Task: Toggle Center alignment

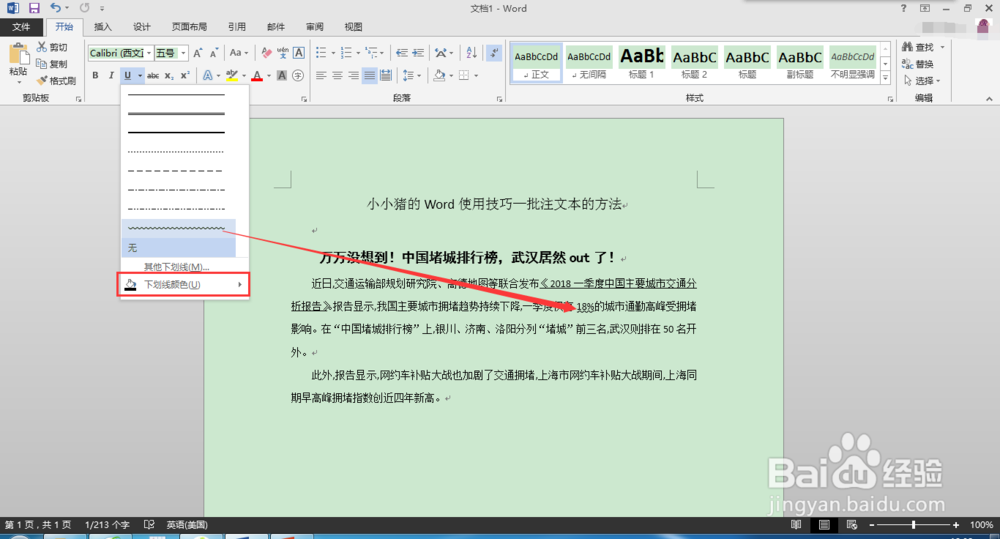Action: point(337,75)
